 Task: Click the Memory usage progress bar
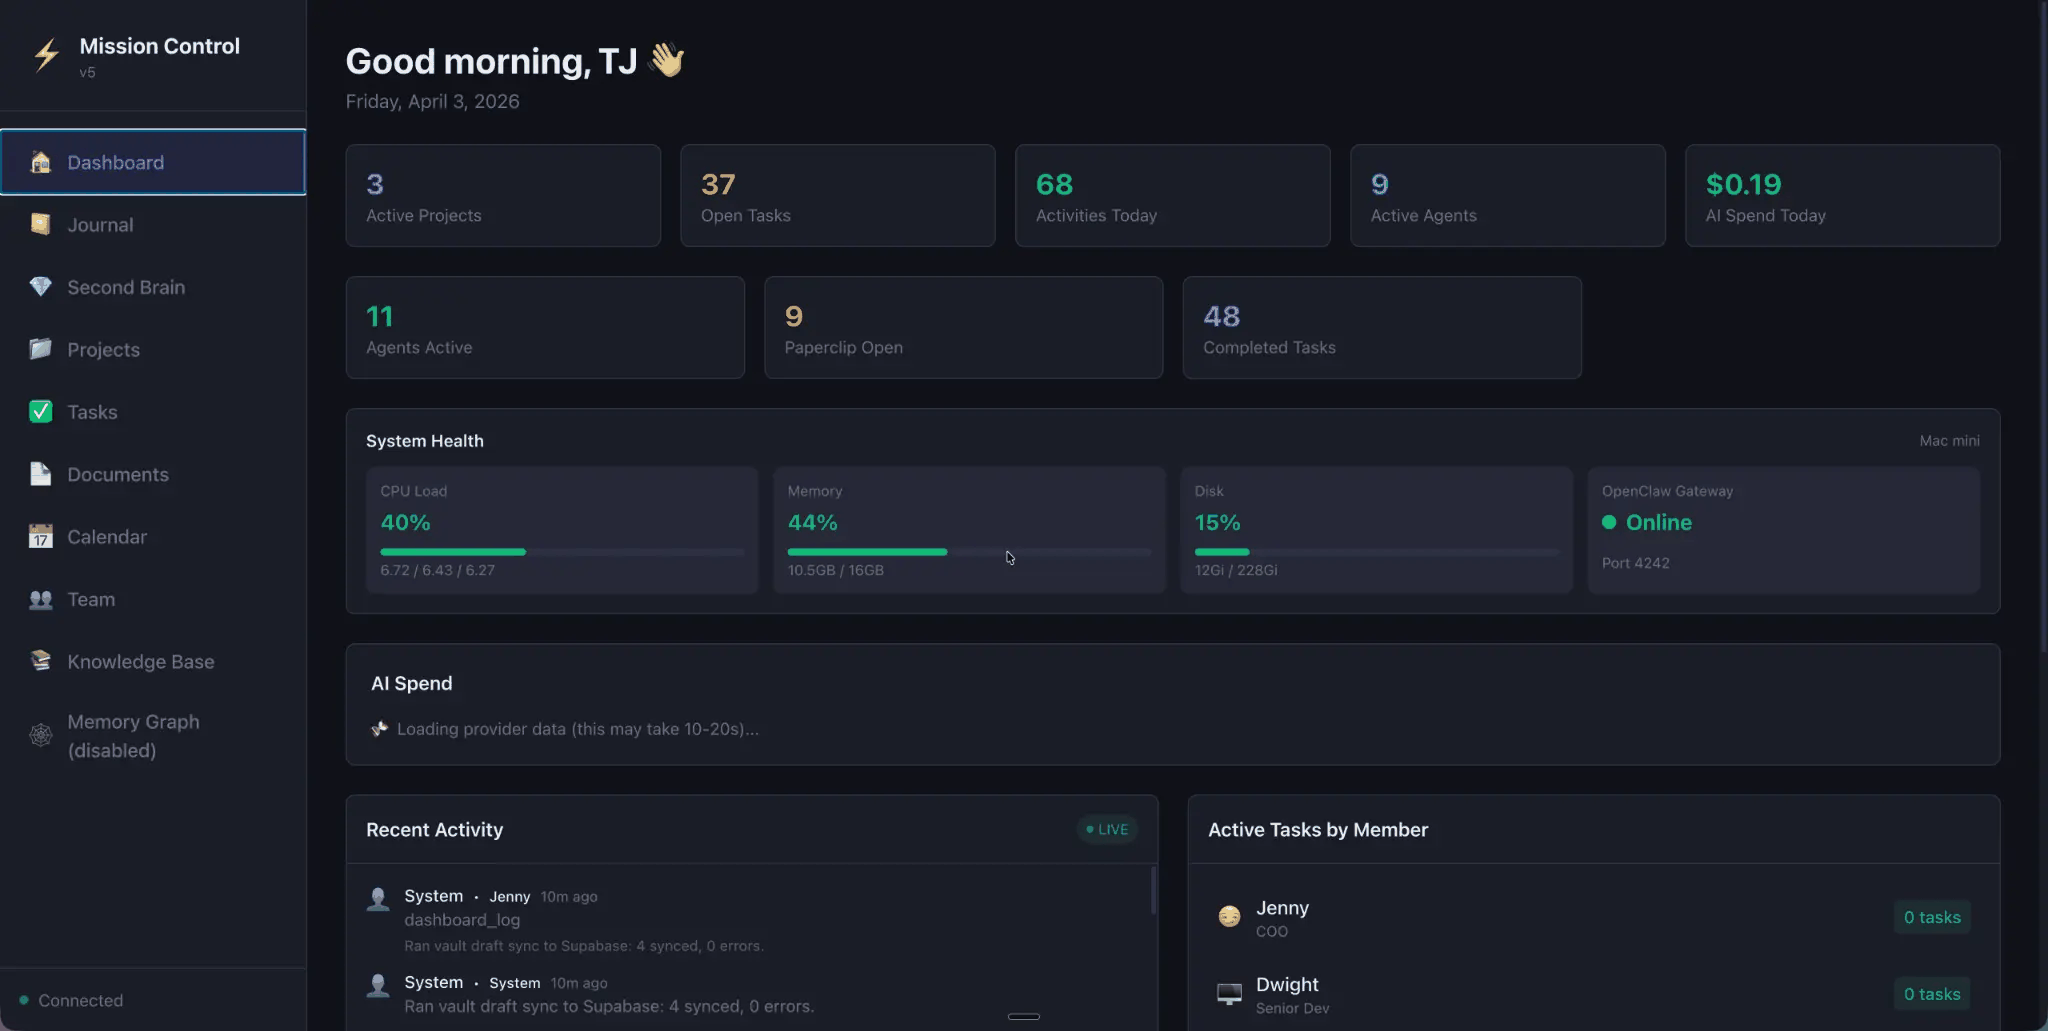968,552
